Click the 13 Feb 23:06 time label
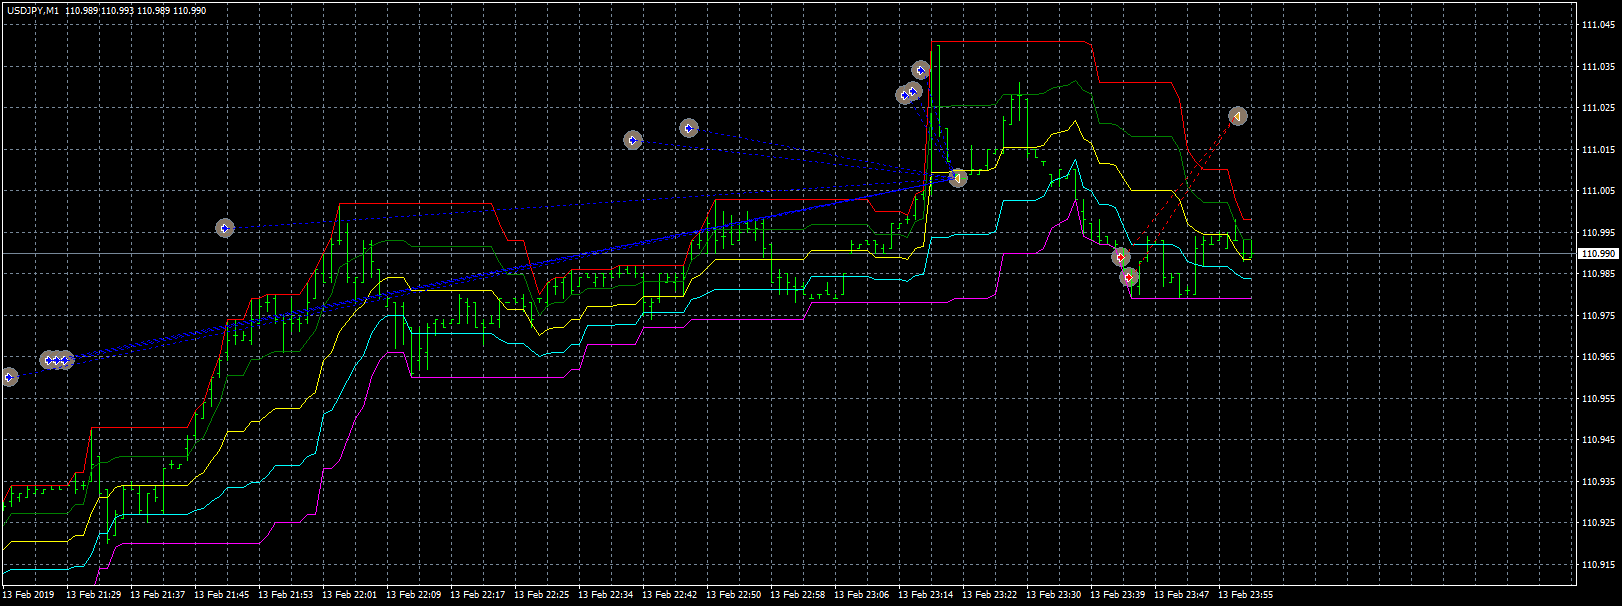Screen dimensions: 1622x606 coord(861,595)
